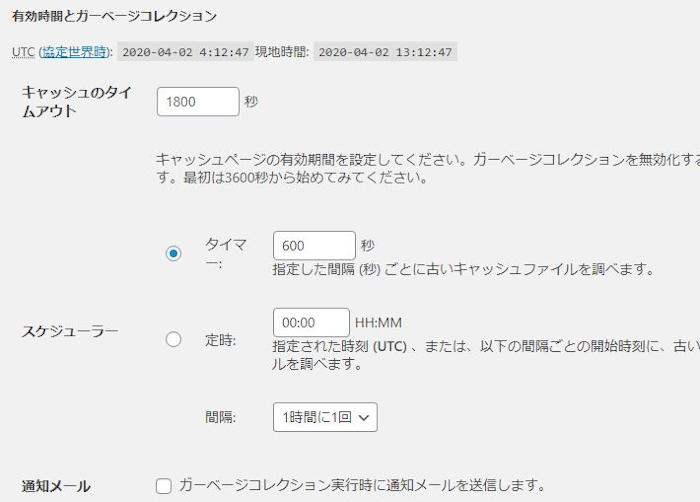
Task: Select the UTC timestamp 2020-04-02 4:12:47
Action: pos(185,52)
